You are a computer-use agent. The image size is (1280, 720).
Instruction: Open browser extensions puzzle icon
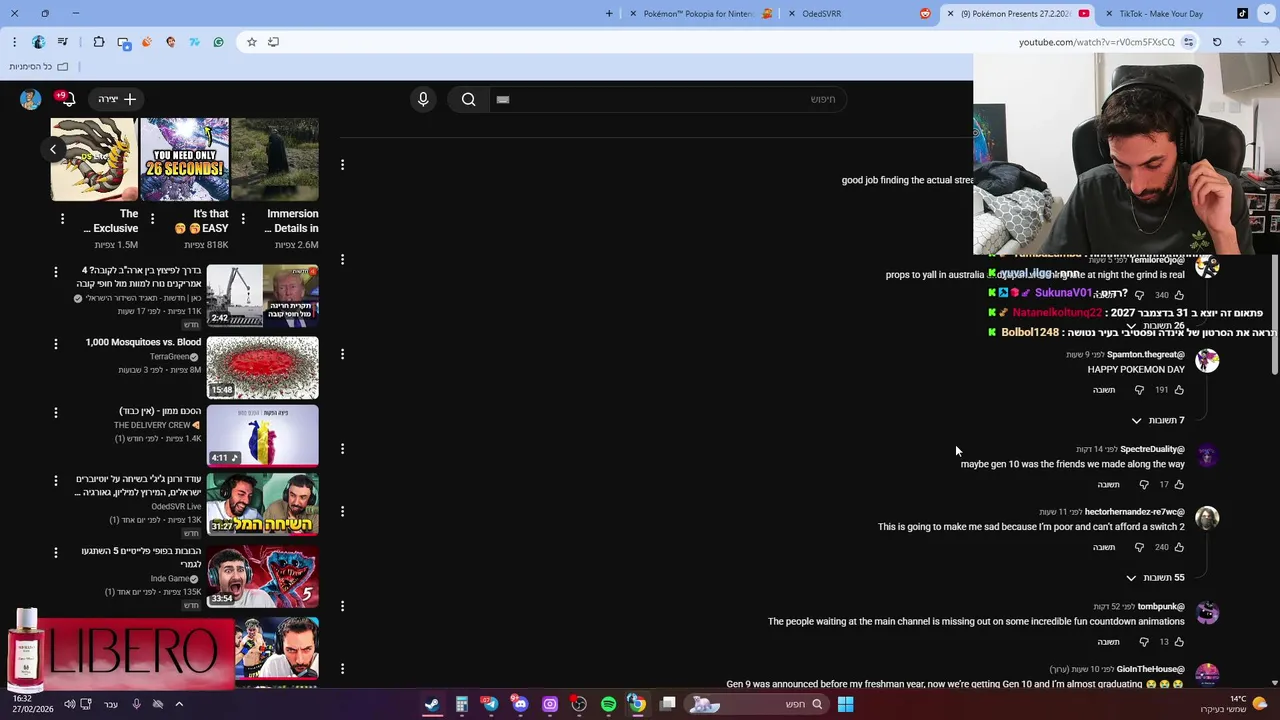point(99,42)
